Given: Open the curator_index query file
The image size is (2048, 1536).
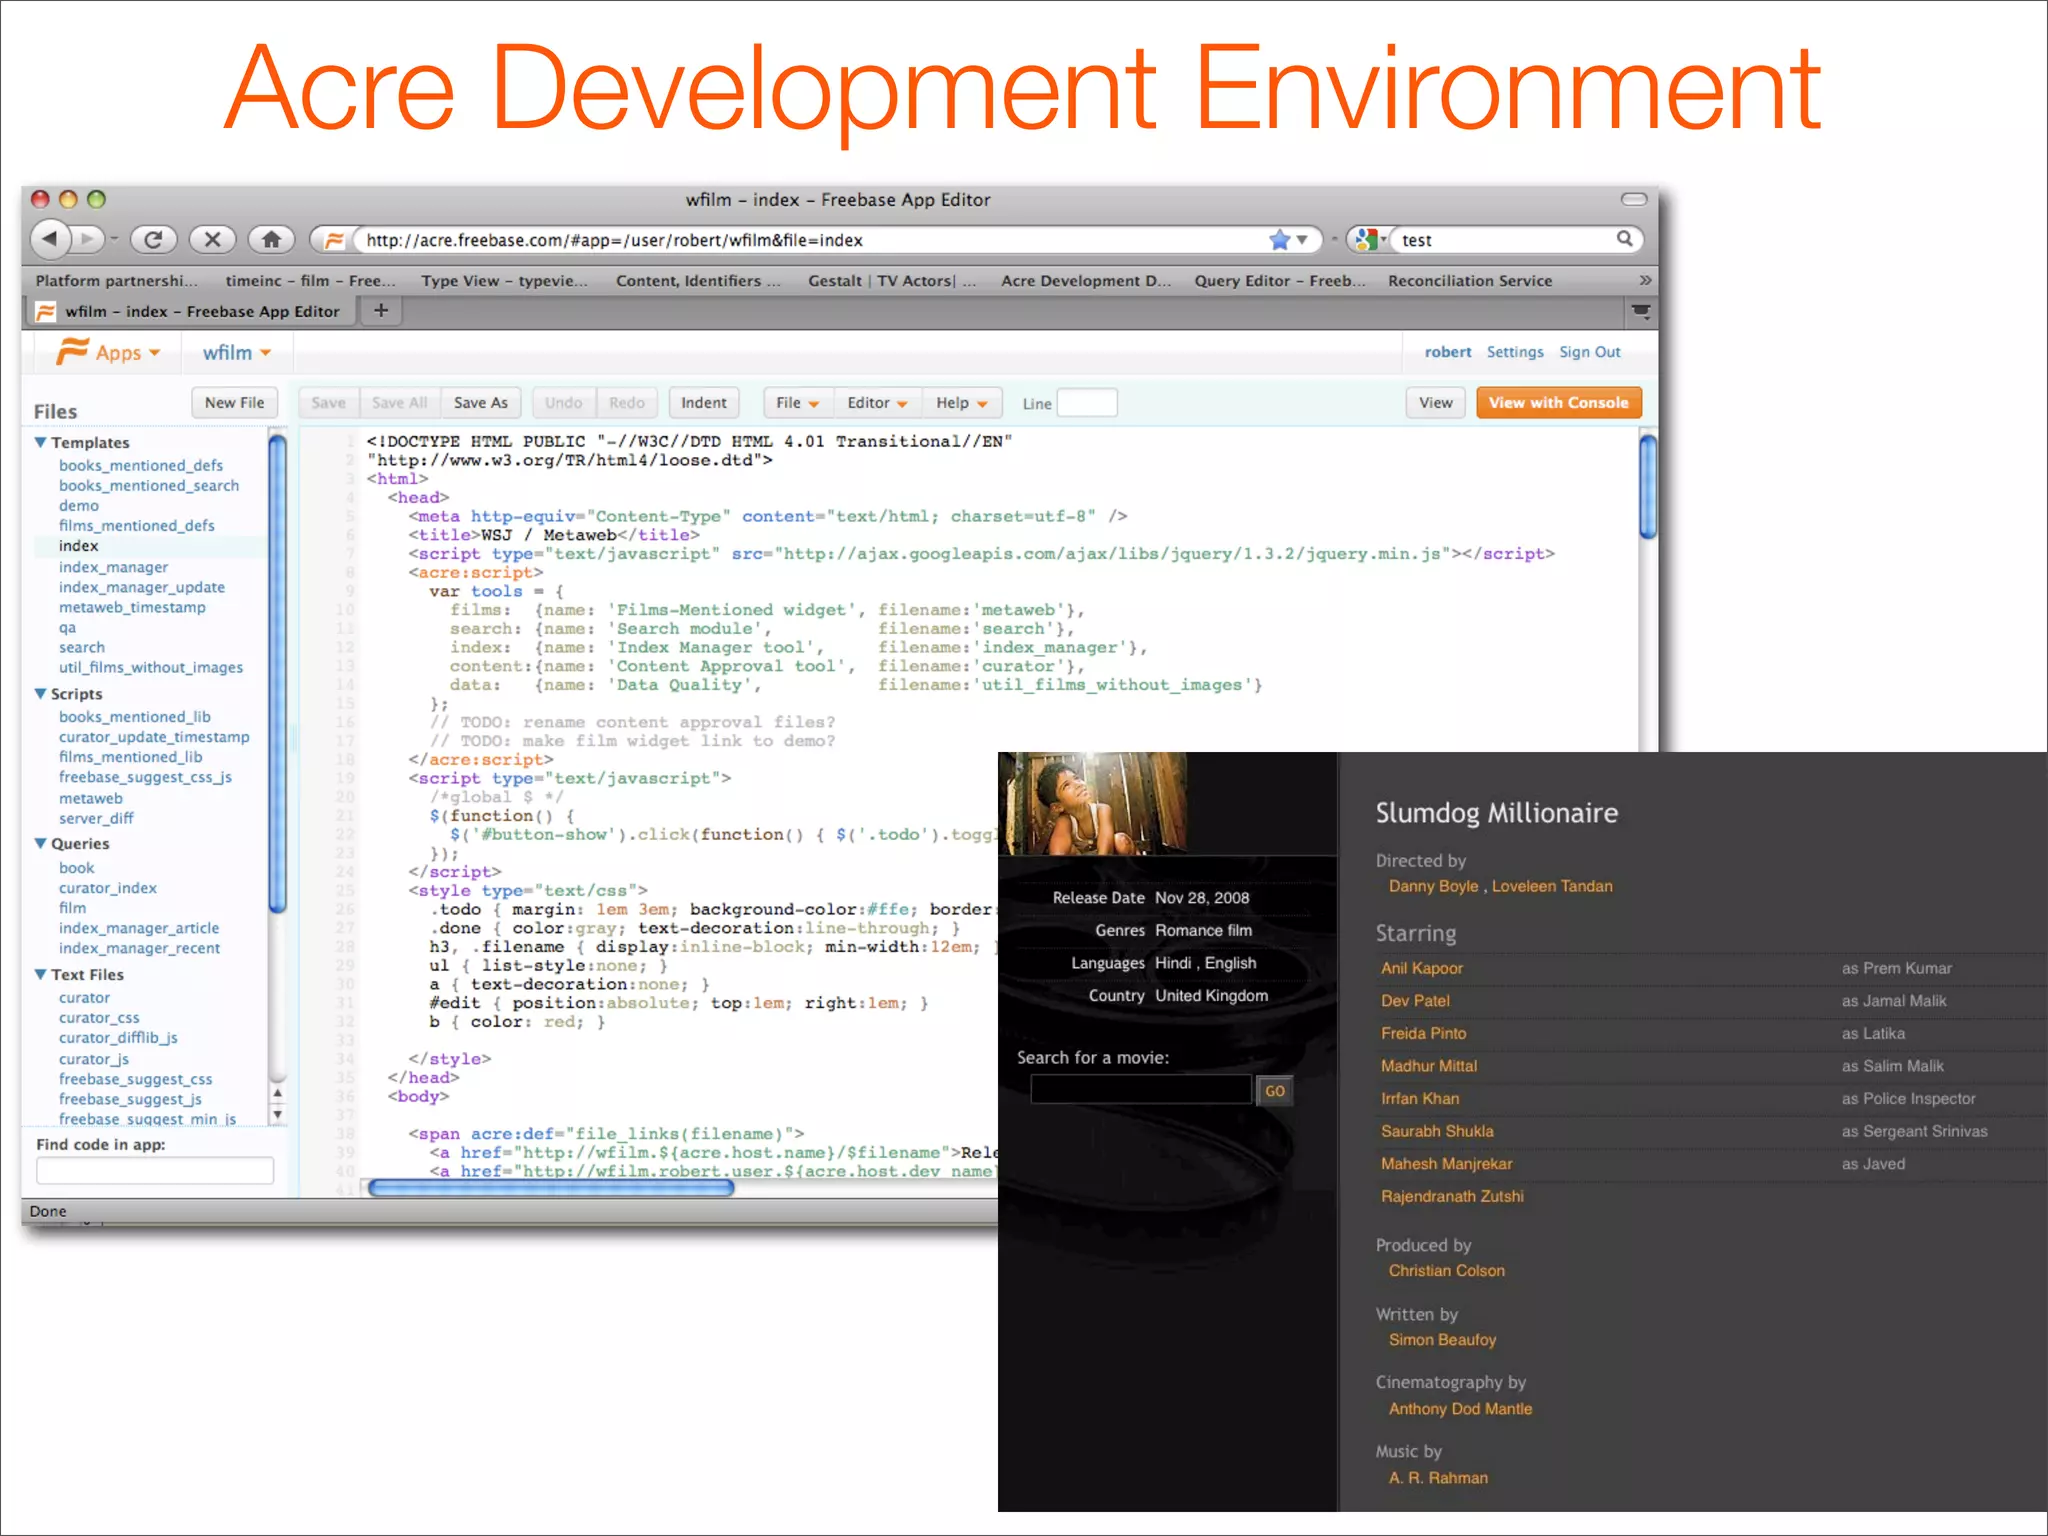Looking at the screenshot, I should 108,888.
